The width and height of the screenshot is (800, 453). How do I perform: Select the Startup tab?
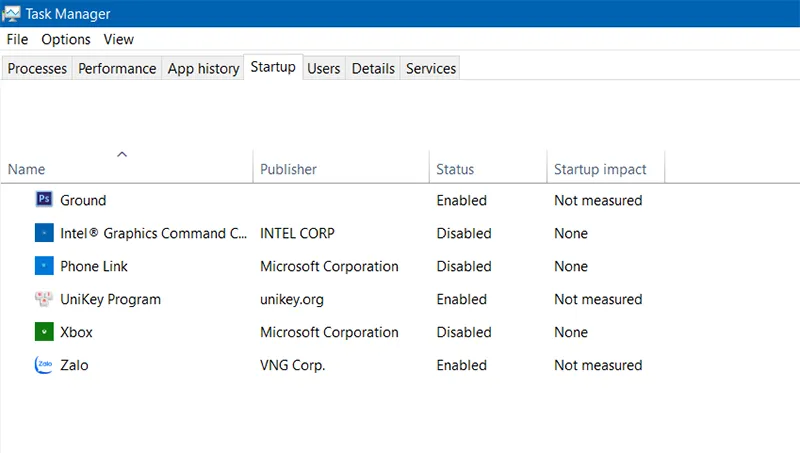pyautogui.click(x=273, y=67)
